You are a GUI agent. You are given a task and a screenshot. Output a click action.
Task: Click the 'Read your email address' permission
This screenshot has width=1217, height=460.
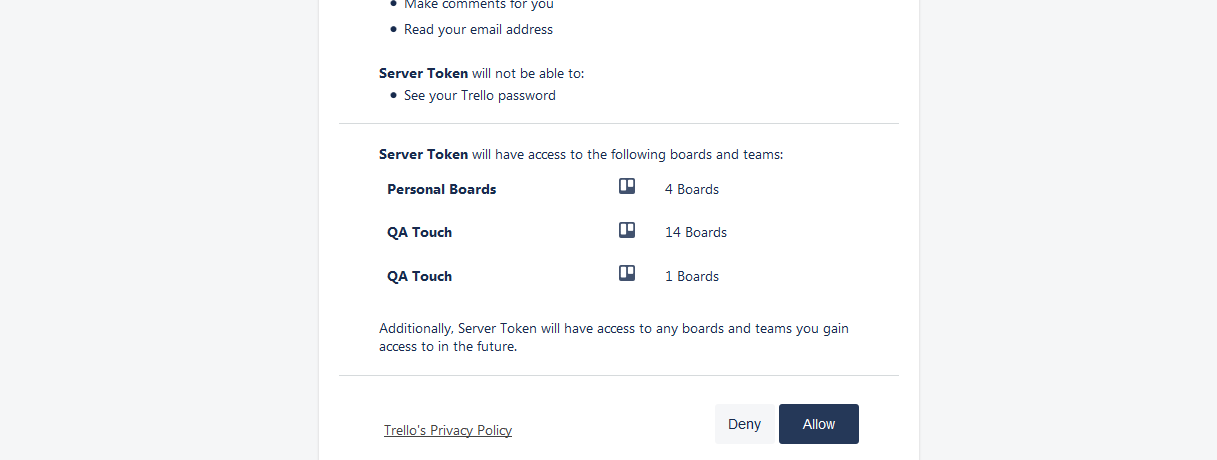click(478, 29)
